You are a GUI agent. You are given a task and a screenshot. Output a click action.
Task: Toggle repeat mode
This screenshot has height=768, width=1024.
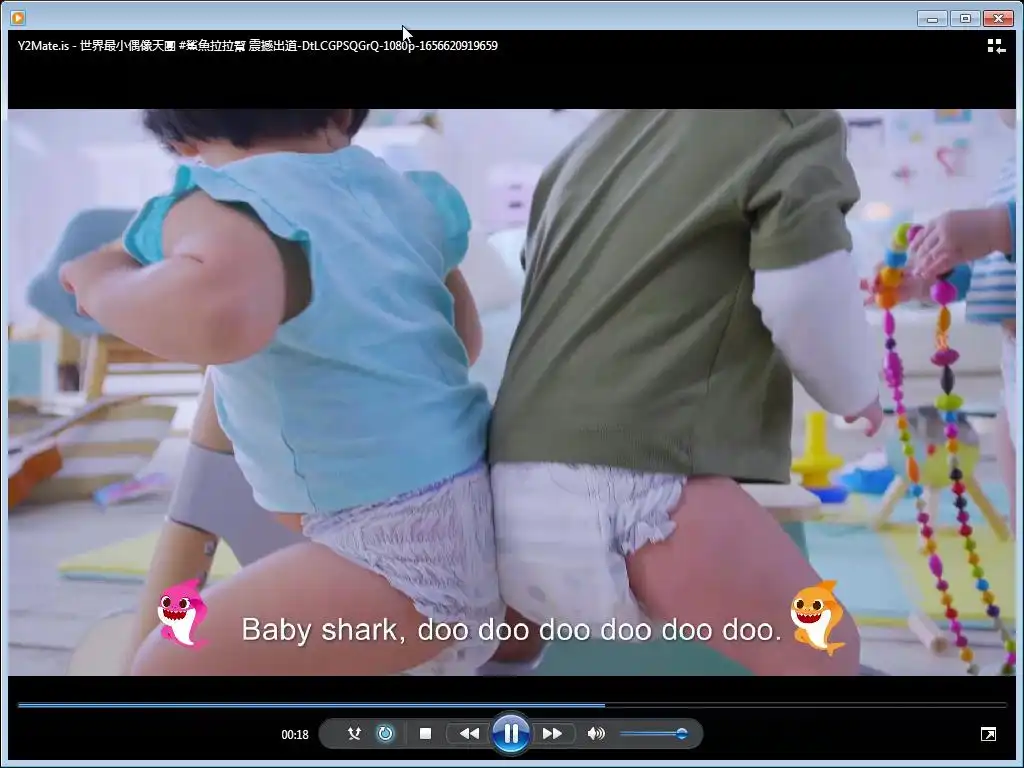[x=385, y=733]
